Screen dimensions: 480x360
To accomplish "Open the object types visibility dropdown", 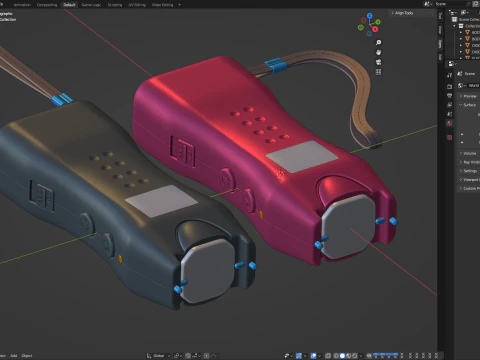I will (289, 356).
